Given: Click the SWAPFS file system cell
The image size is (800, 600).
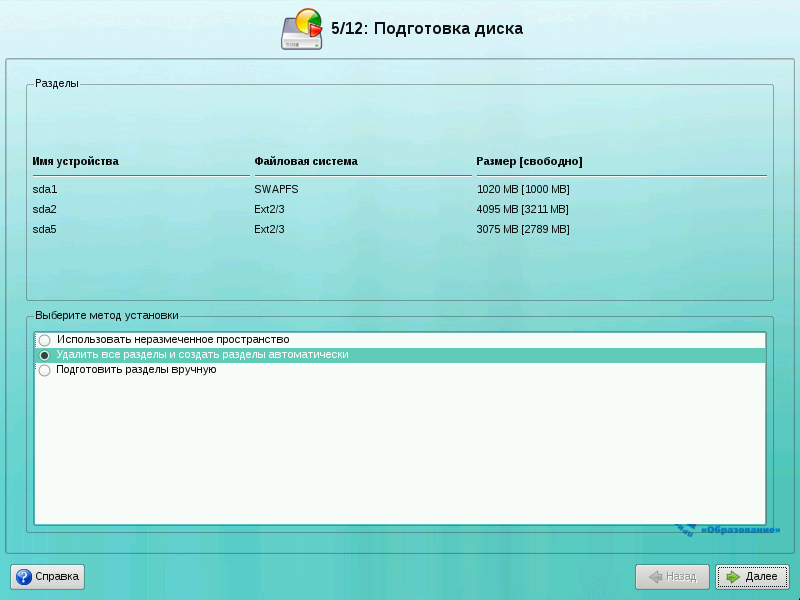Looking at the screenshot, I should click(275, 189).
